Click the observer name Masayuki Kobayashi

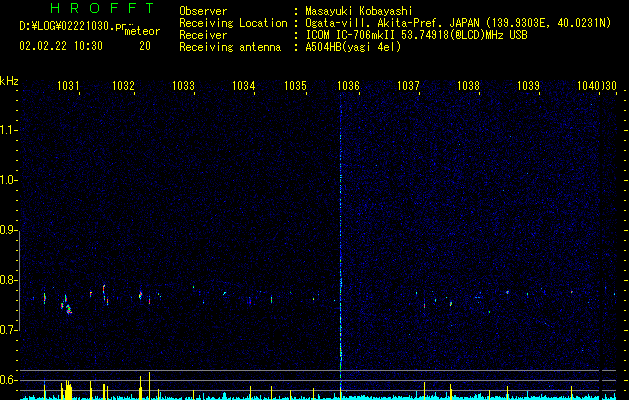point(359,11)
